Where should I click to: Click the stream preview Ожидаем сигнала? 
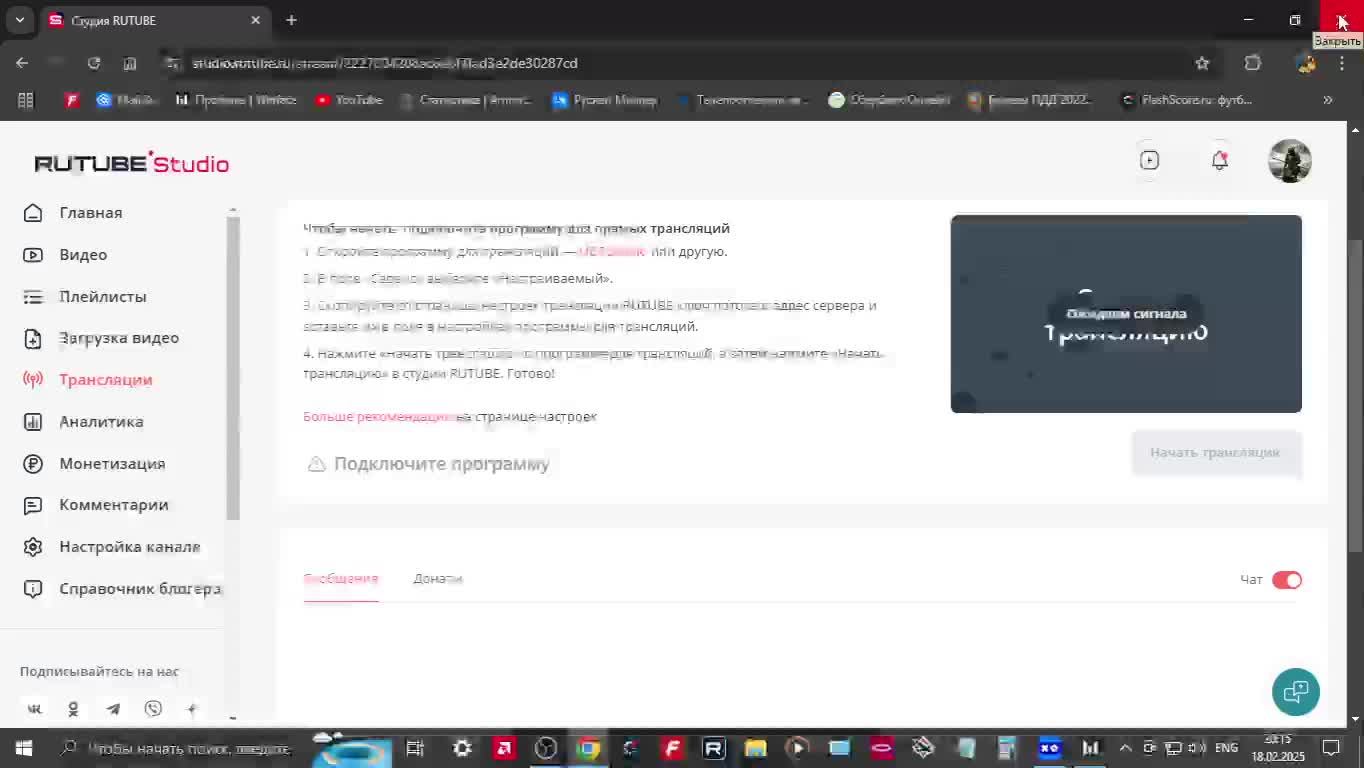pos(1126,314)
